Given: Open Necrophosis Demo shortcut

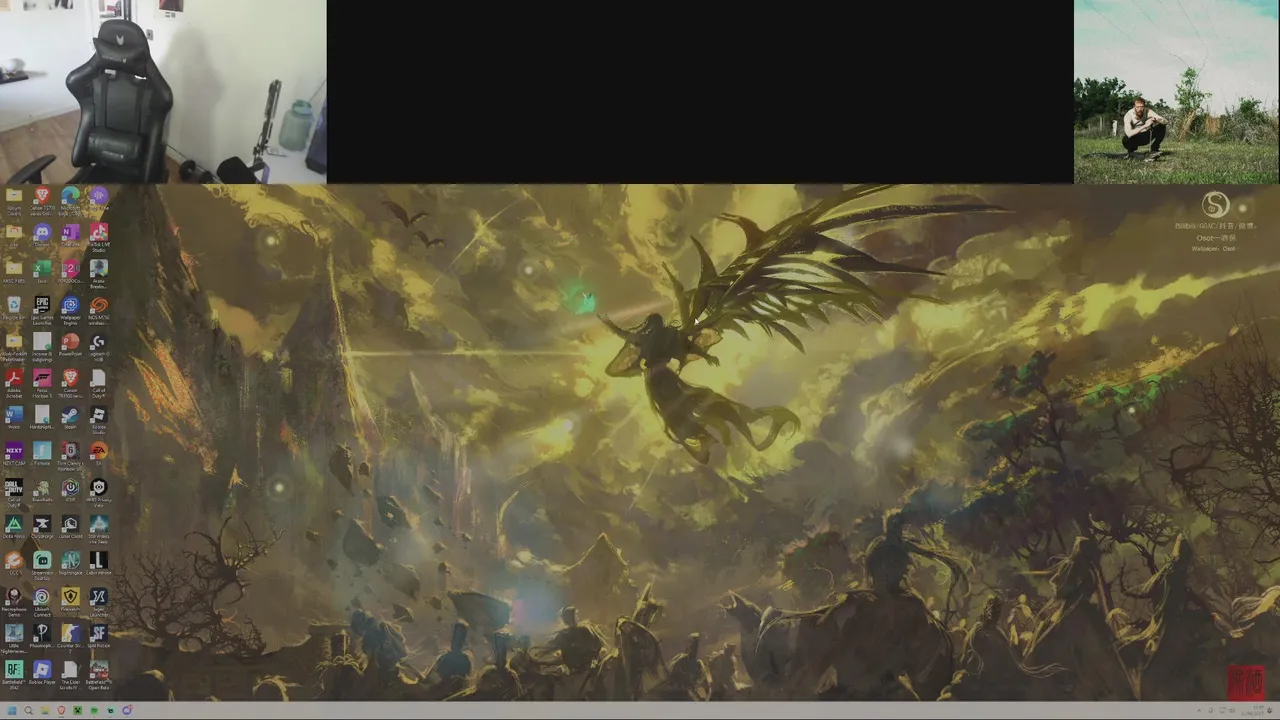Looking at the screenshot, I should coord(14,603).
